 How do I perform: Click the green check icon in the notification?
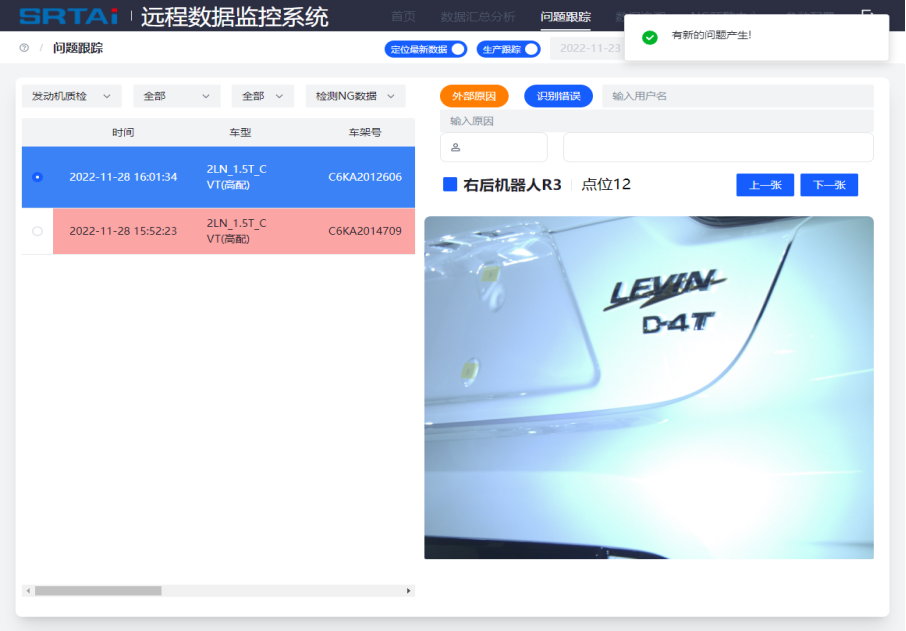(649, 38)
